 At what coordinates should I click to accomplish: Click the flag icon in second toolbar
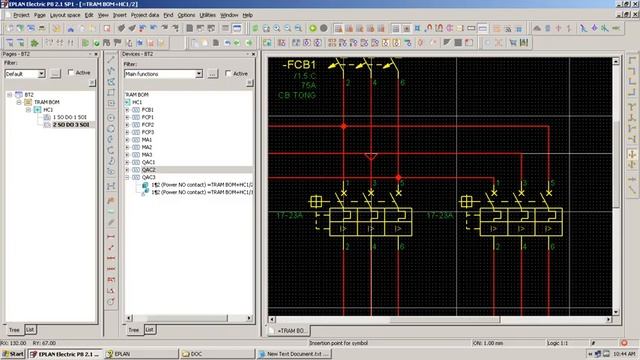pos(118,43)
